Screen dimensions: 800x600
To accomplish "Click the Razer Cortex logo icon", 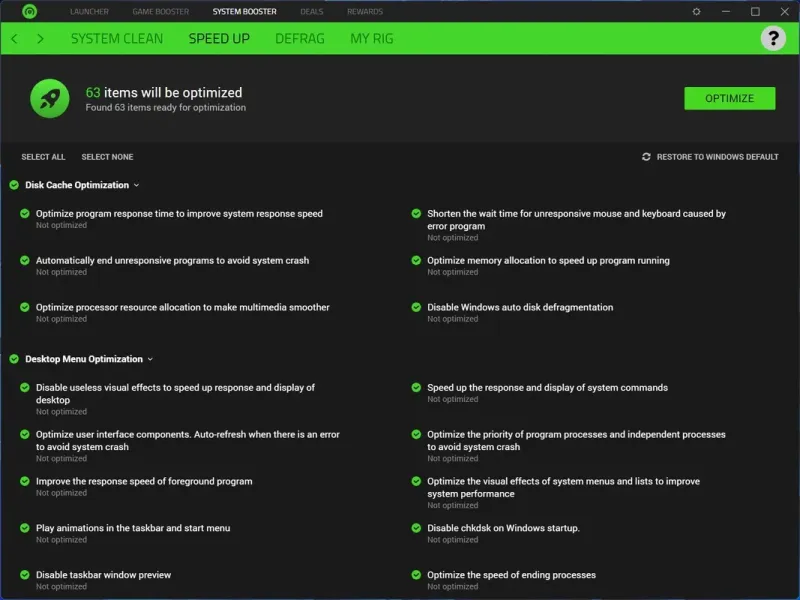I will tap(30, 11).
